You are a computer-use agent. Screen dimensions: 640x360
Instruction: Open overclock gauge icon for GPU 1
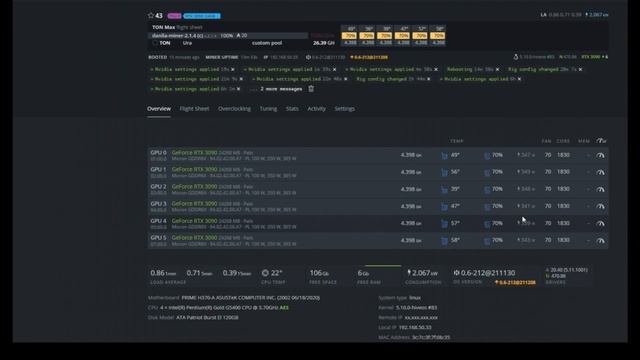point(600,172)
